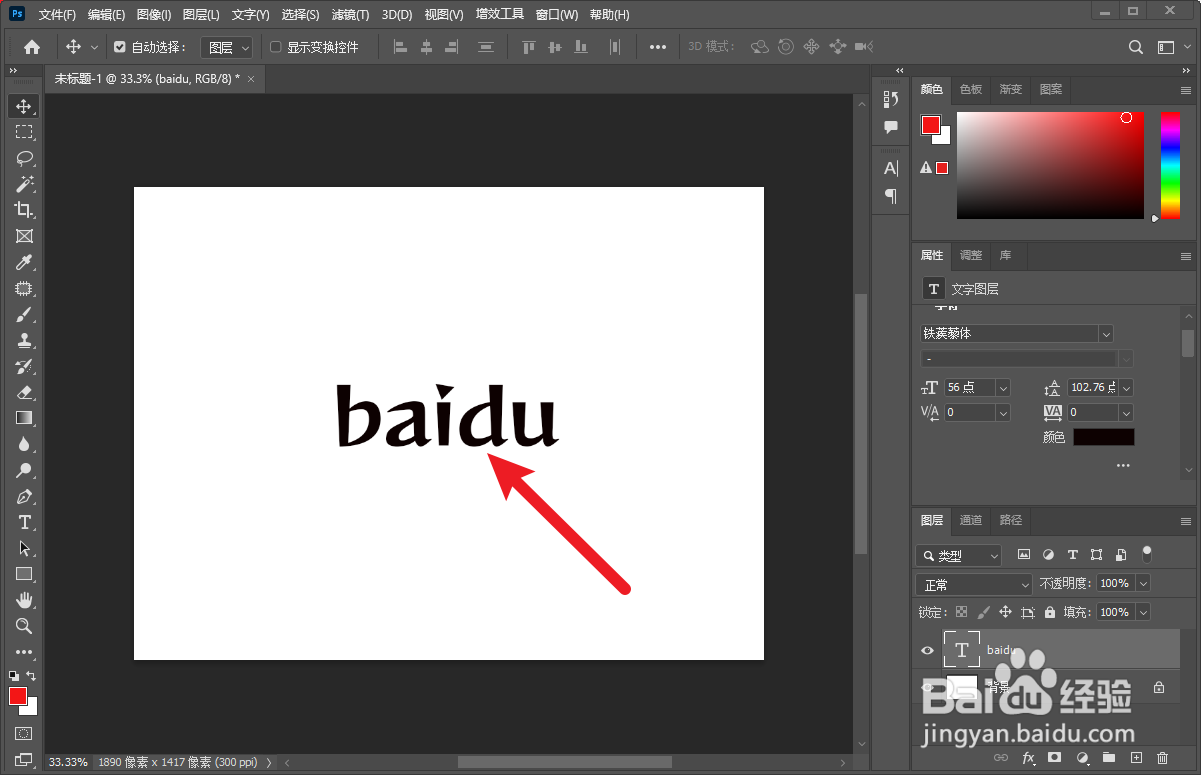Open the Character panel icon
This screenshot has height=775, width=1201.
891,168
